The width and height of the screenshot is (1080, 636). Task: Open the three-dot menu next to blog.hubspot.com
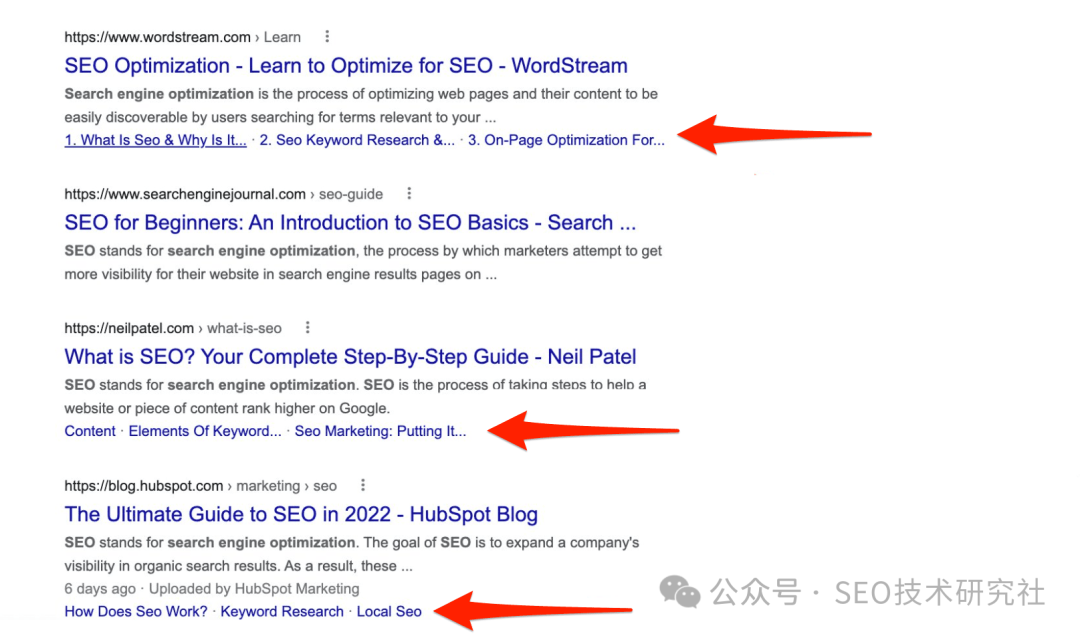pyautogui.click(x=363, y=485)
